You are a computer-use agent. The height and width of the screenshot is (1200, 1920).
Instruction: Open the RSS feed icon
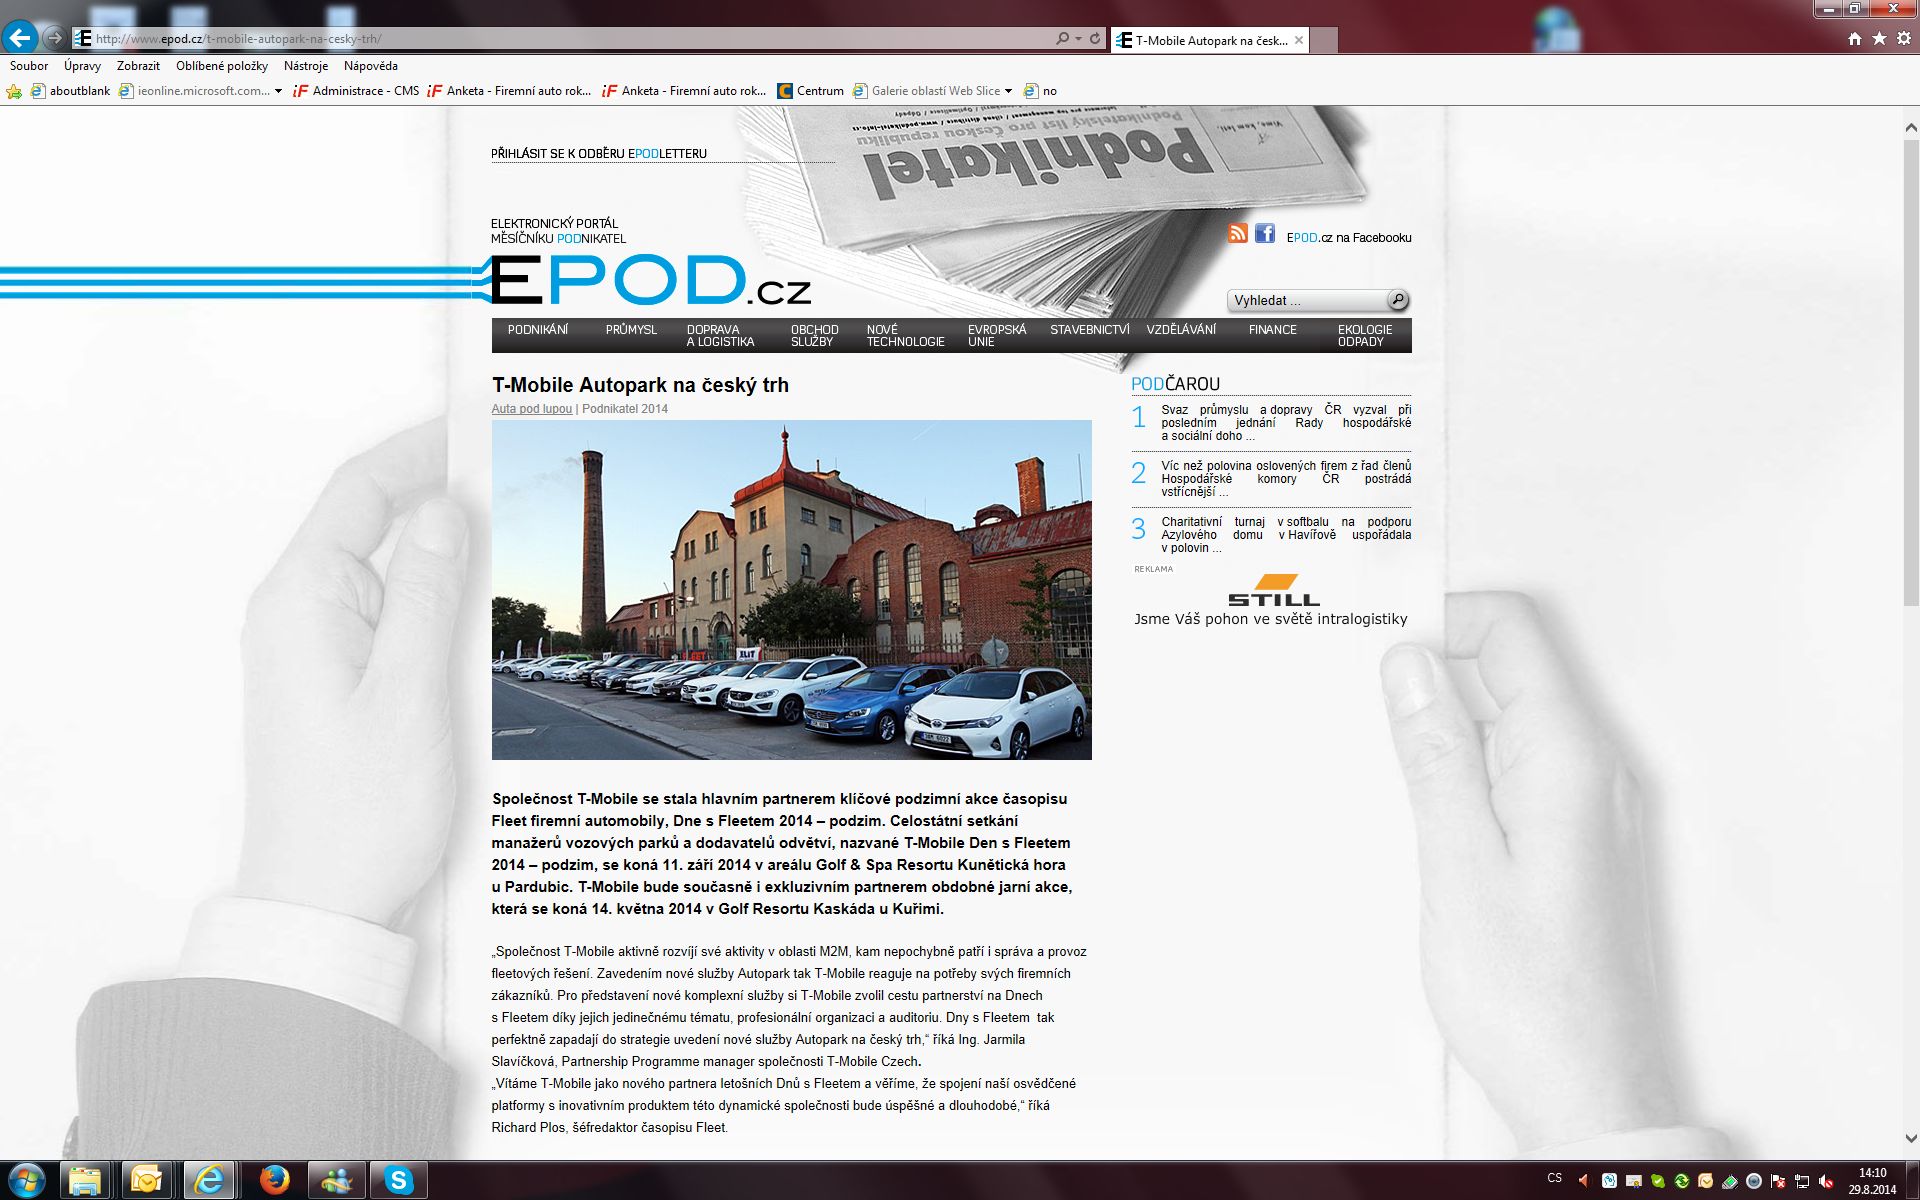click(x=1238, y=233)
